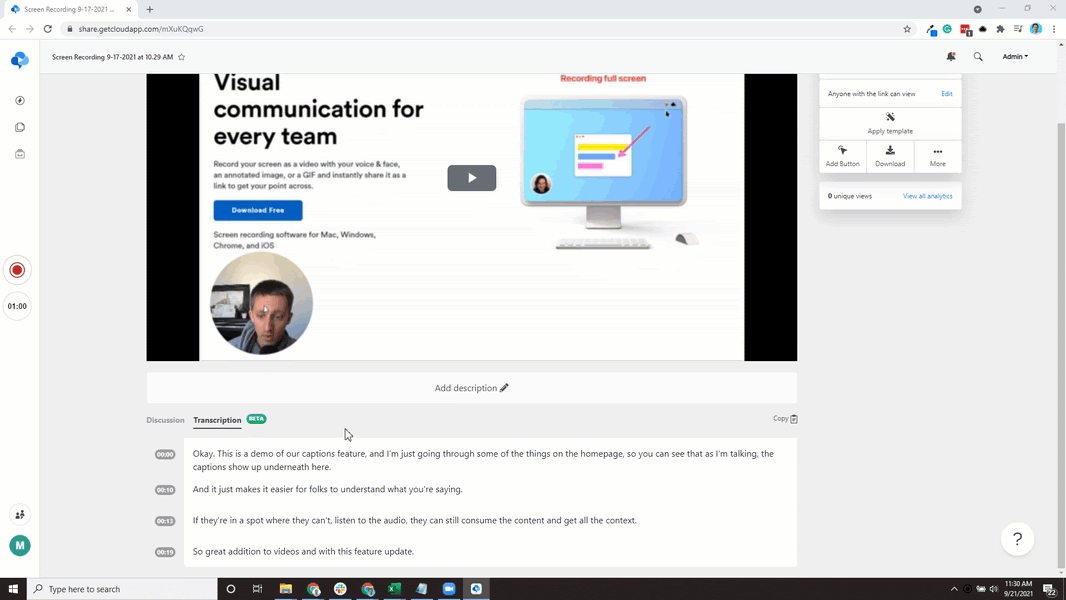Open the browser extensions puzzle icon

[x=1000, y=29]
